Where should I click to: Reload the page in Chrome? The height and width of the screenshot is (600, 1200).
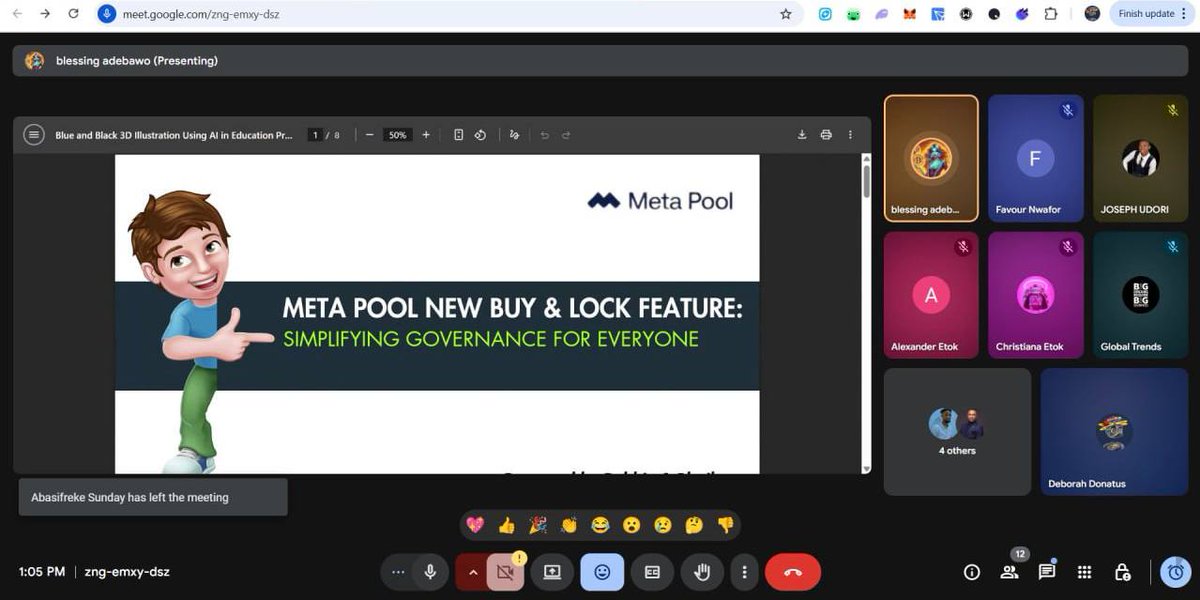coord(73,14)
